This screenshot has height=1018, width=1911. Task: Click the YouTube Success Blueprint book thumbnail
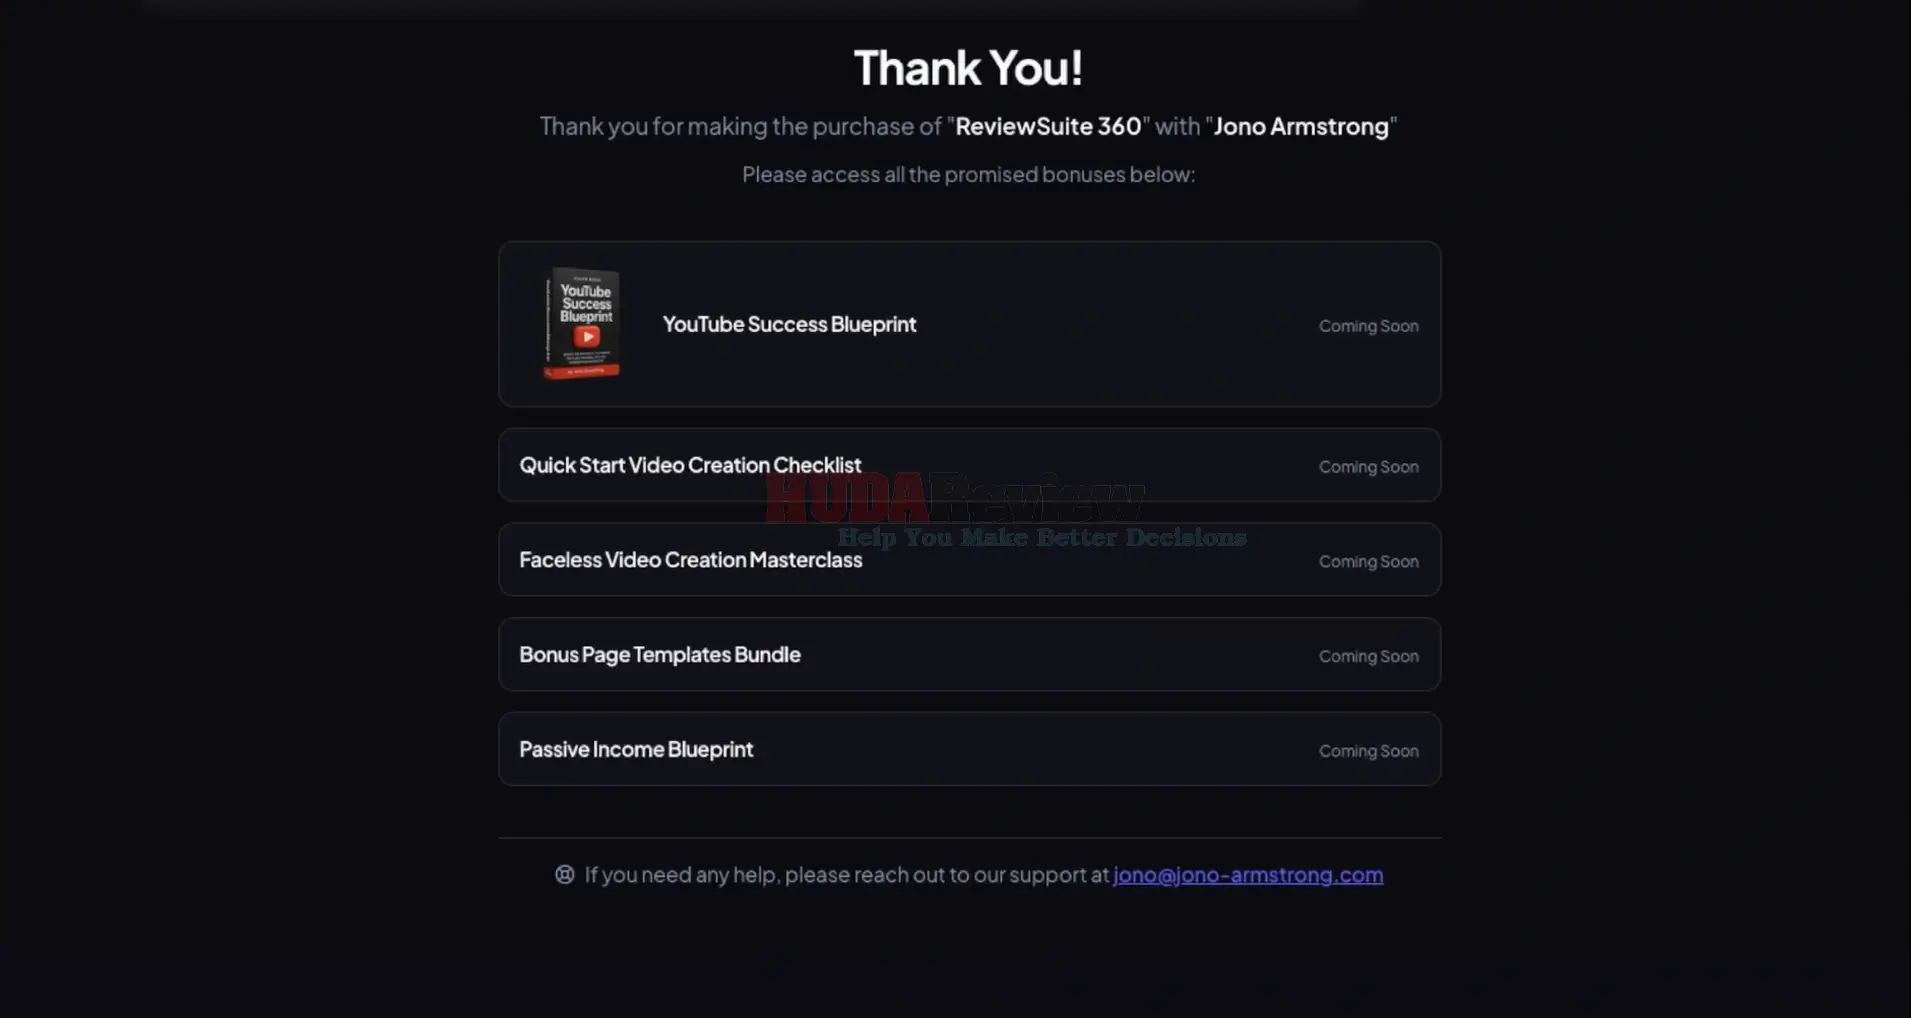(582, 323)
